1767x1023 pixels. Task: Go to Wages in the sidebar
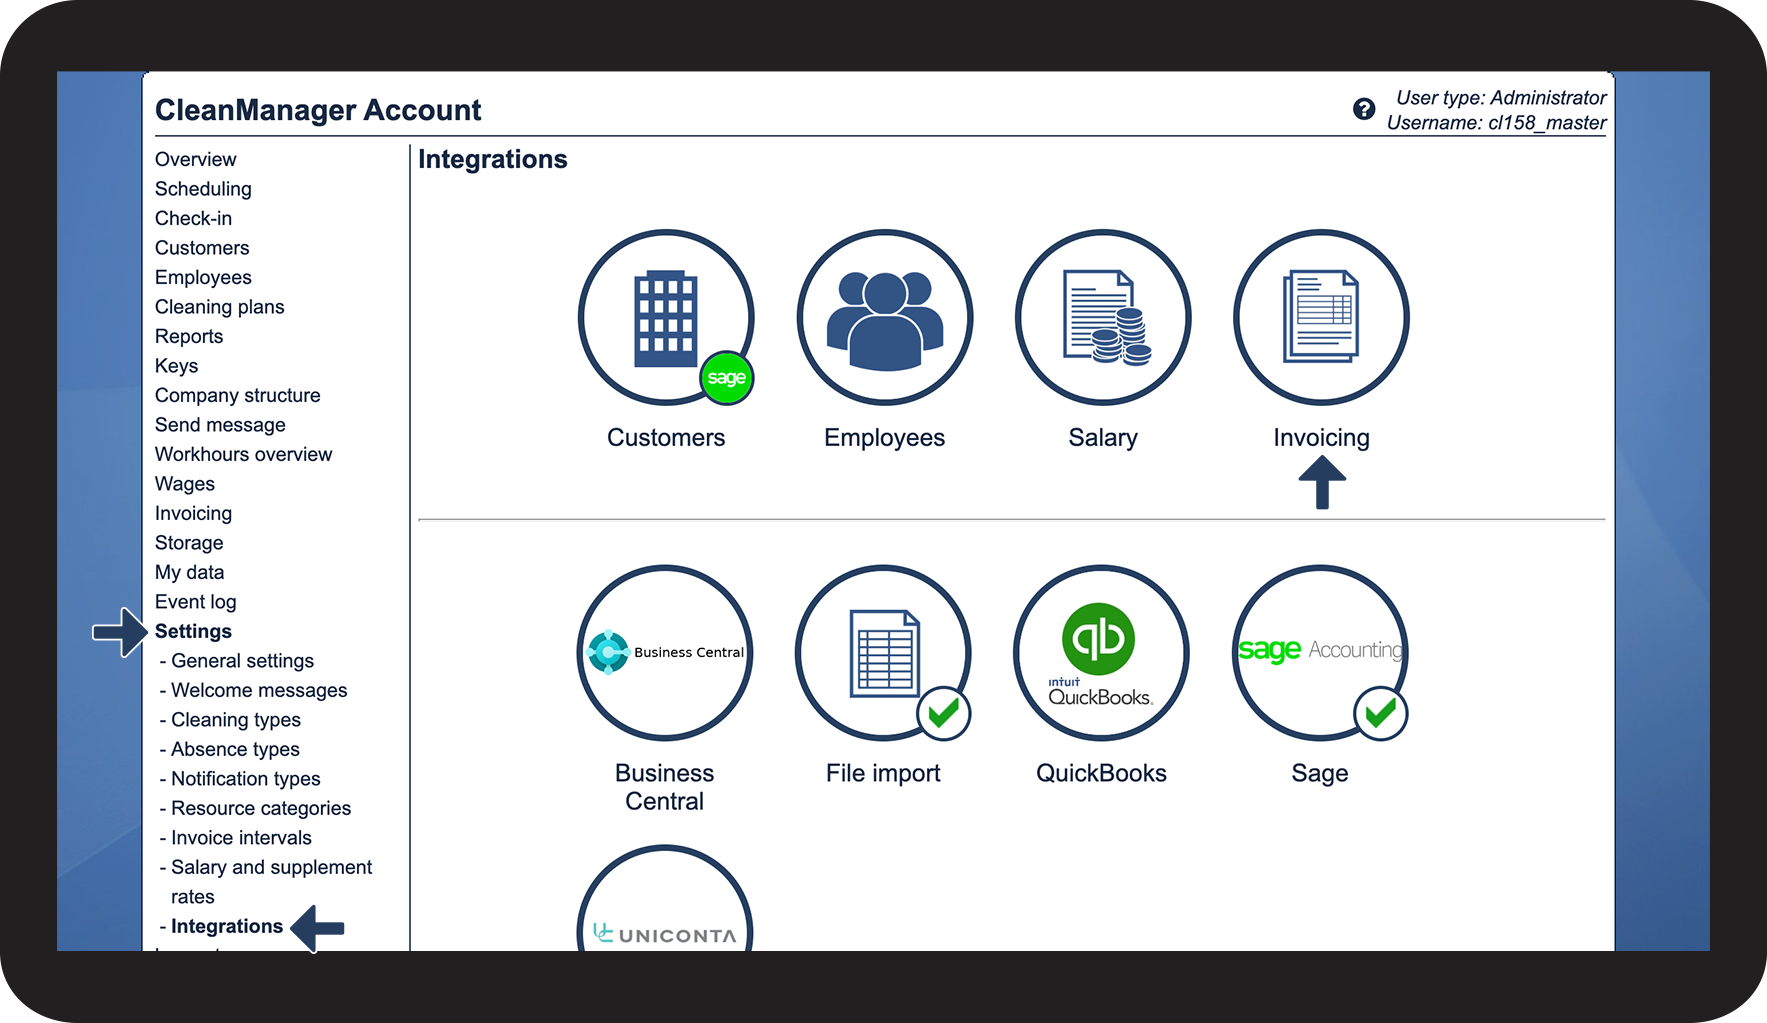[185, 484]
